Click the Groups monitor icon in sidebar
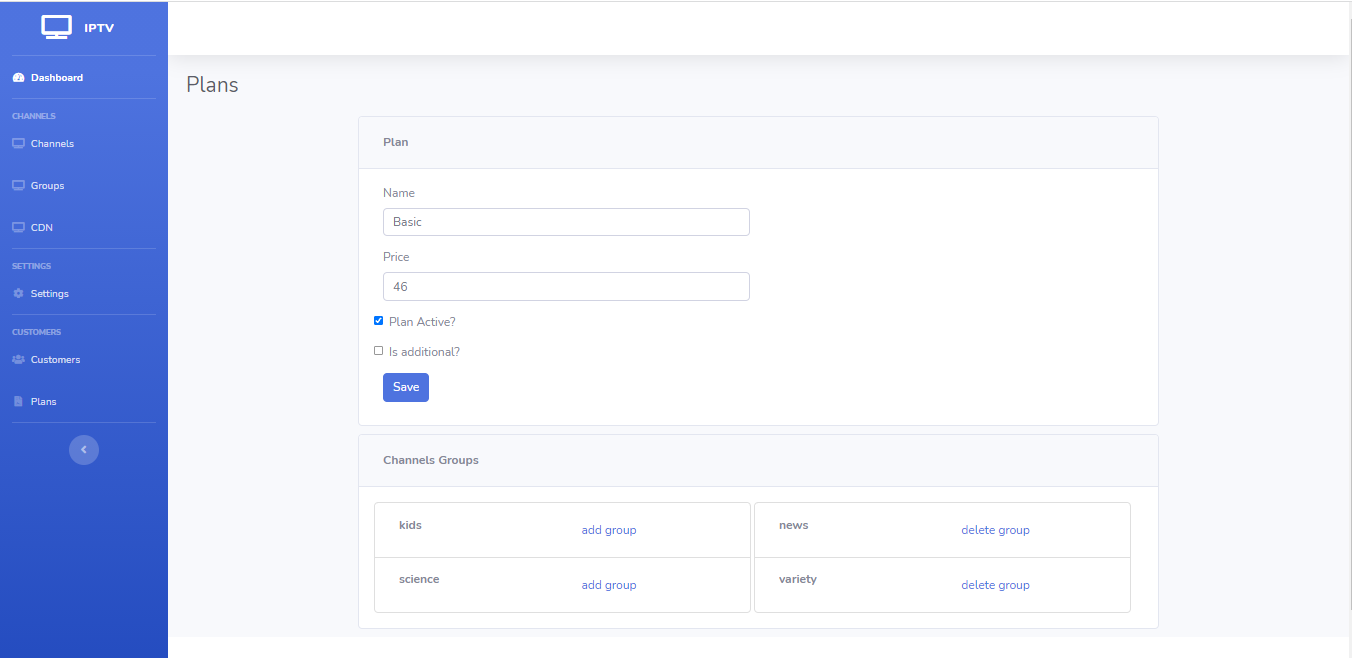This screenshot has width=1352, height=658. click(18, 186)
